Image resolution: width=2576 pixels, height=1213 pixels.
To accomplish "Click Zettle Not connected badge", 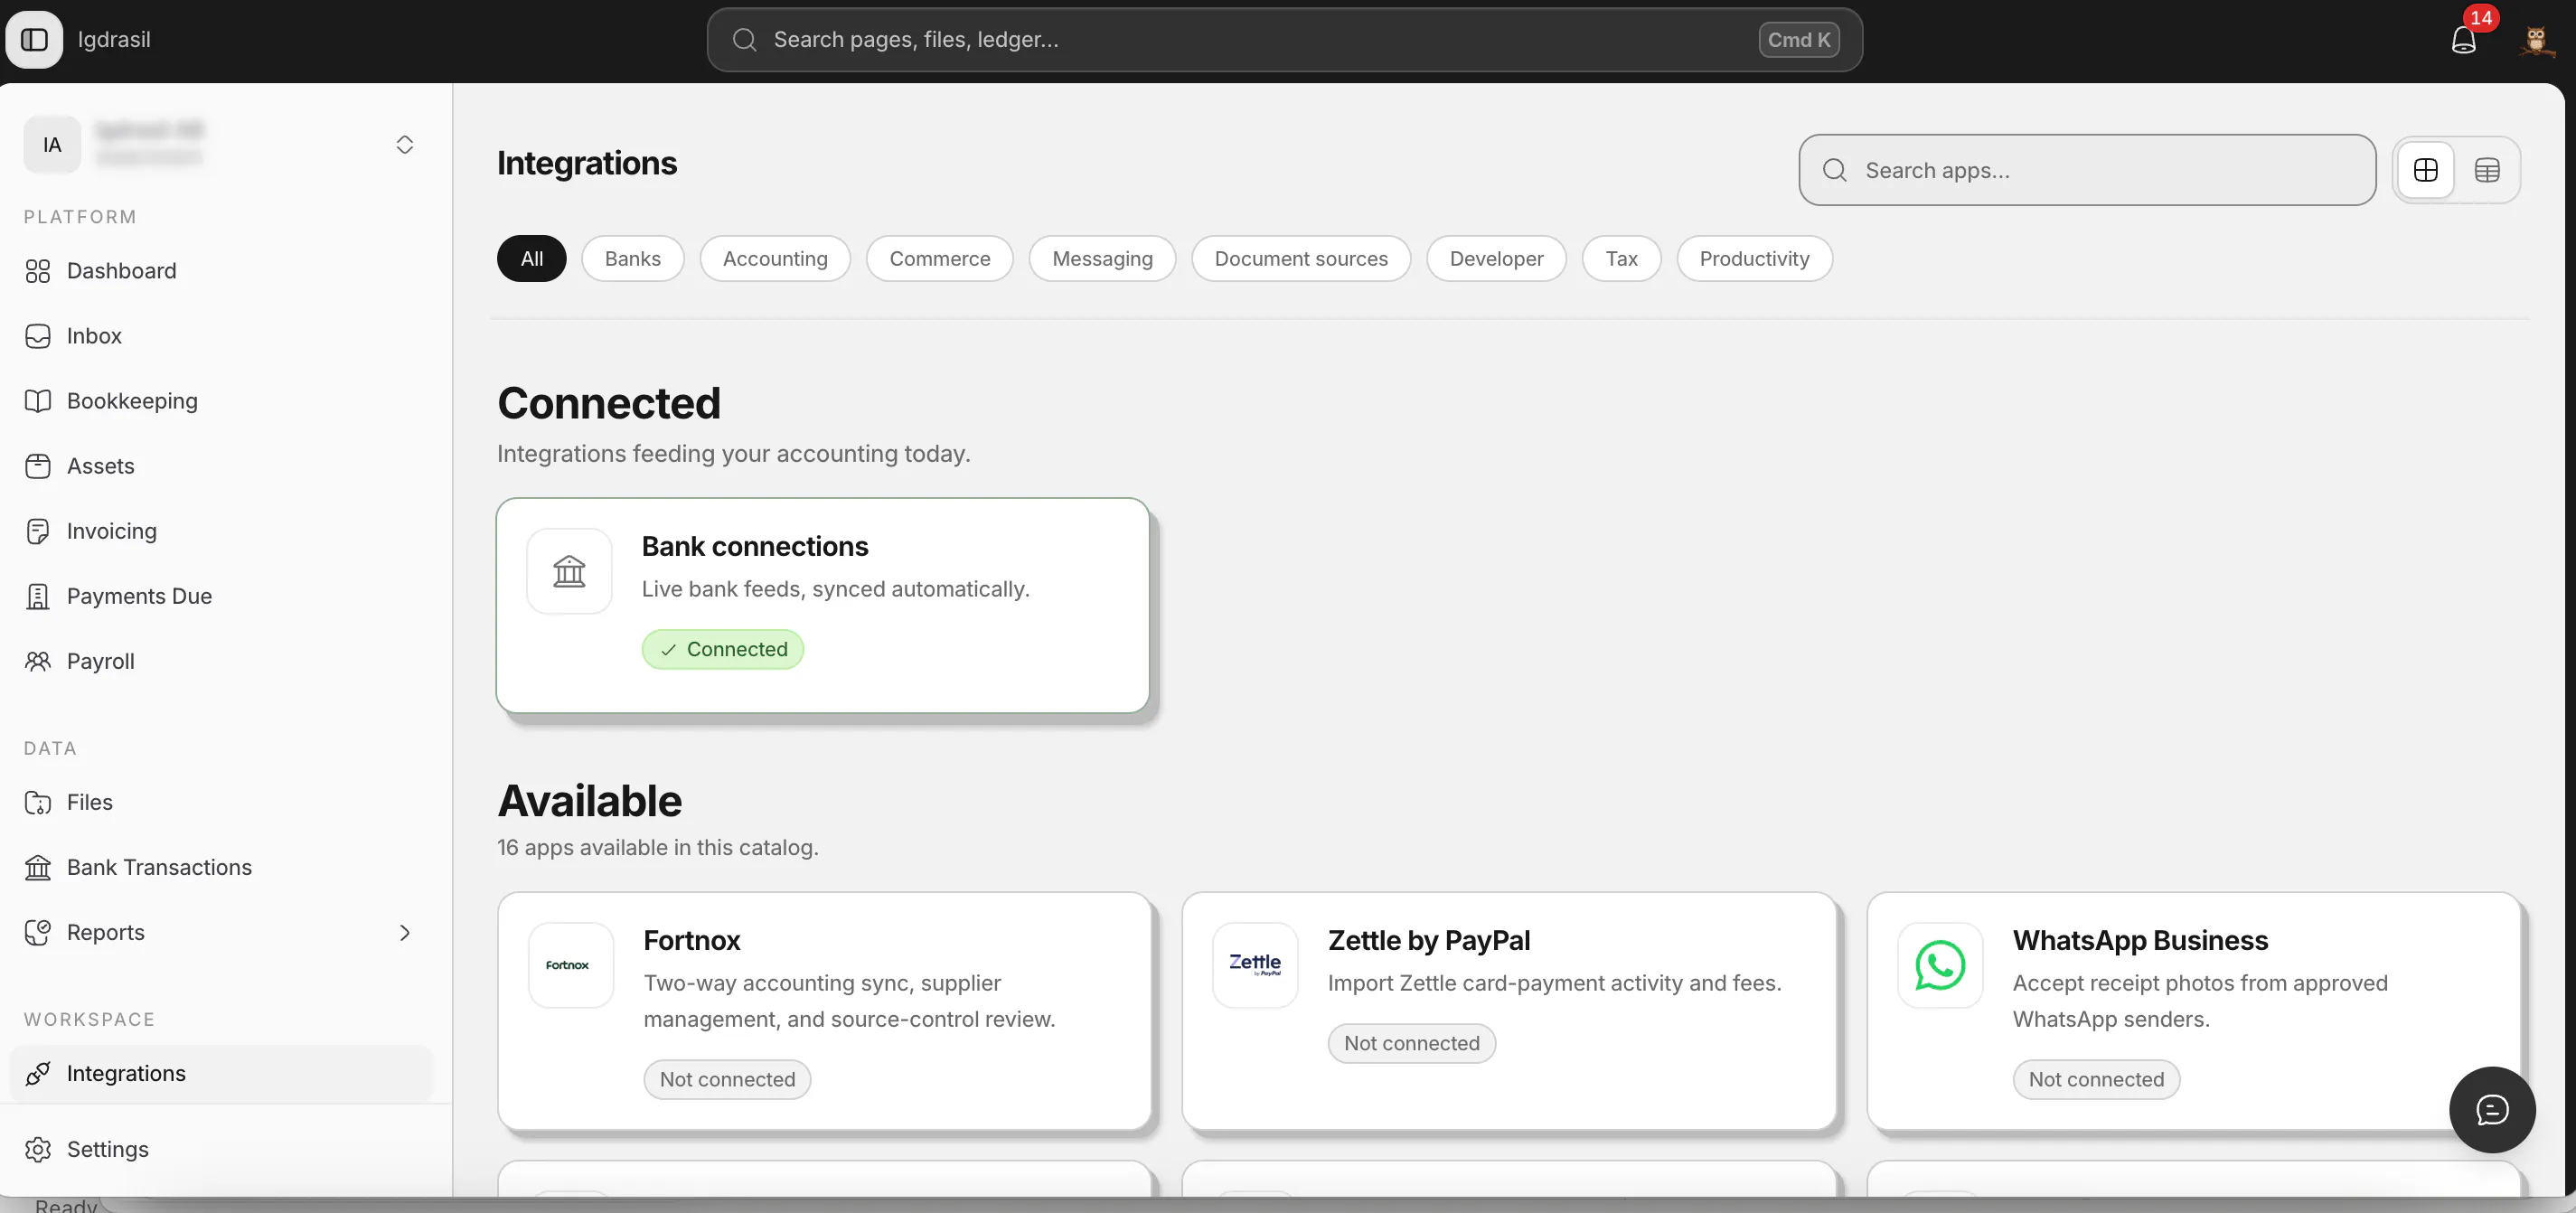I will point(1411,1043).
